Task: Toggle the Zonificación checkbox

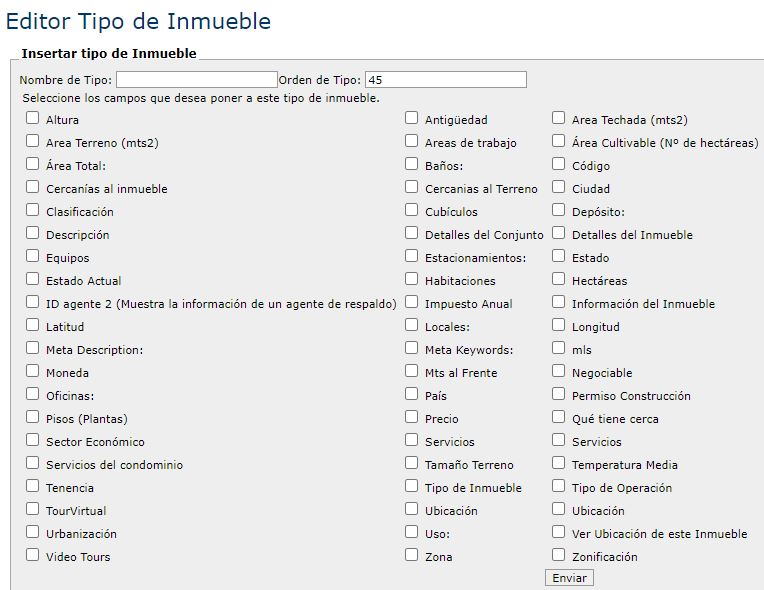Action: (559, 556)
